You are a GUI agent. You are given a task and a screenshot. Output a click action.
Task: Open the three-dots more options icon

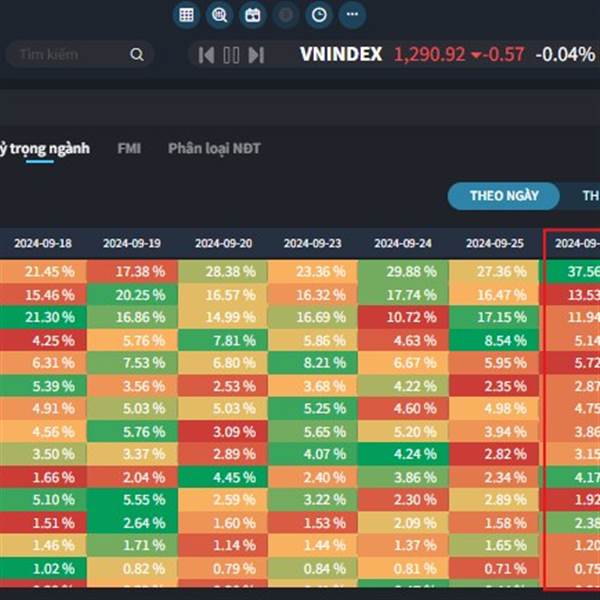click(352, 15)
